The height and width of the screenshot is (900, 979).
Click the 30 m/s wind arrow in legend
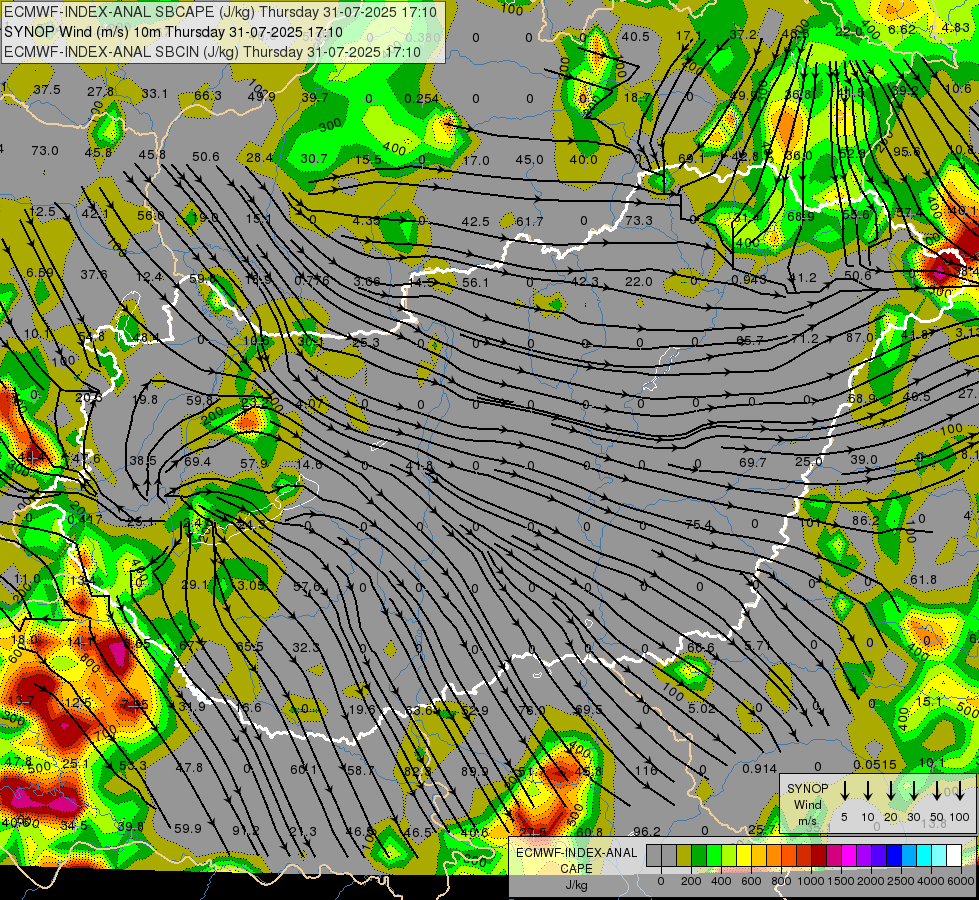(913, 791)
